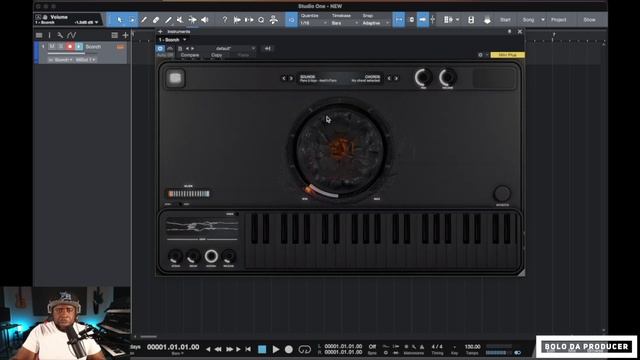Screen dimensions: 640x360
Task: Toggle the Autoscroll arrow button
Action: (422, 20)
